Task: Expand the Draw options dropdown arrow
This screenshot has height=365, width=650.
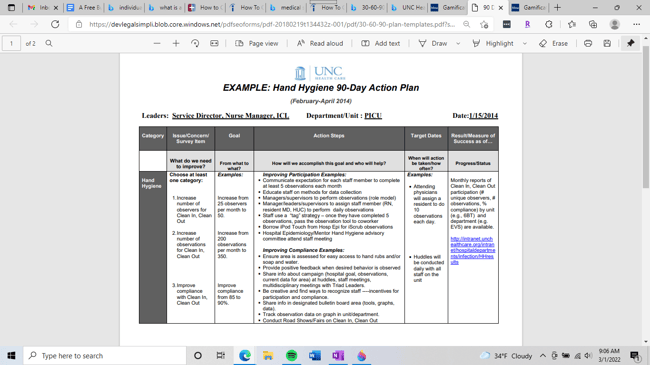Action: click(458, 43)
